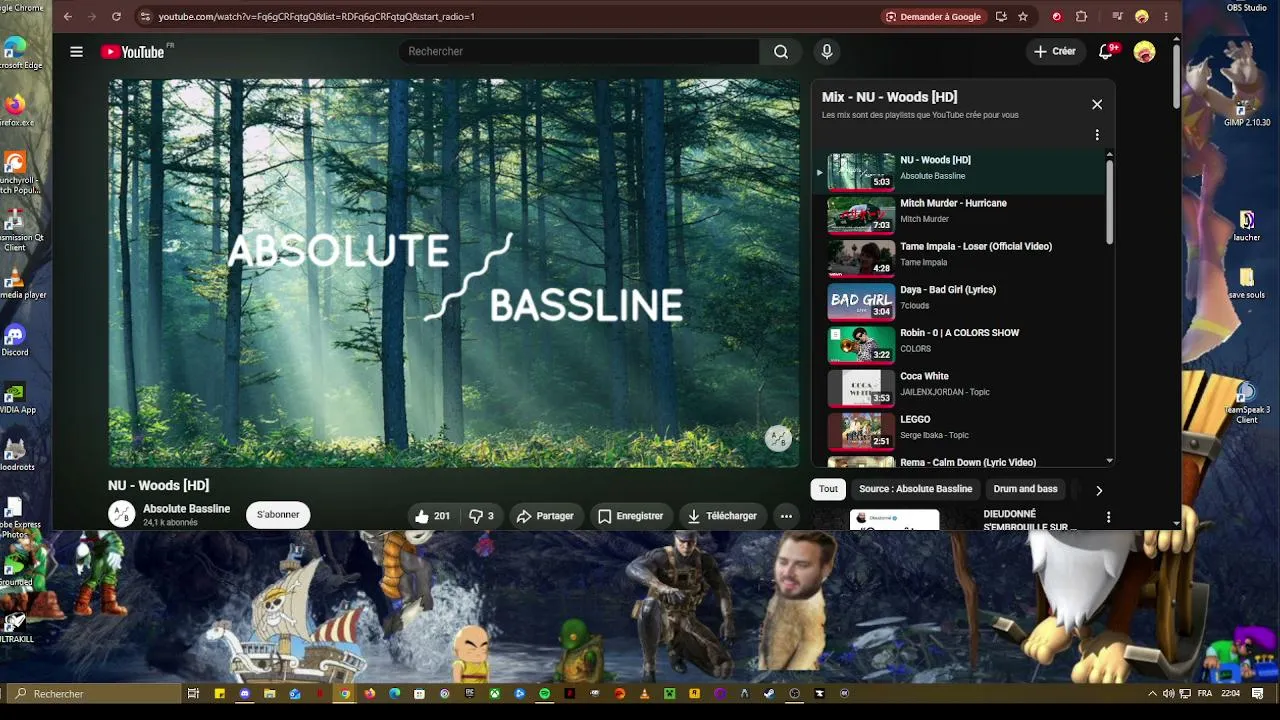Click the Chrome icon in the taskbar
Image resolution: width=1280 pixels, height=720 pixels.
(x=345, y=693)
